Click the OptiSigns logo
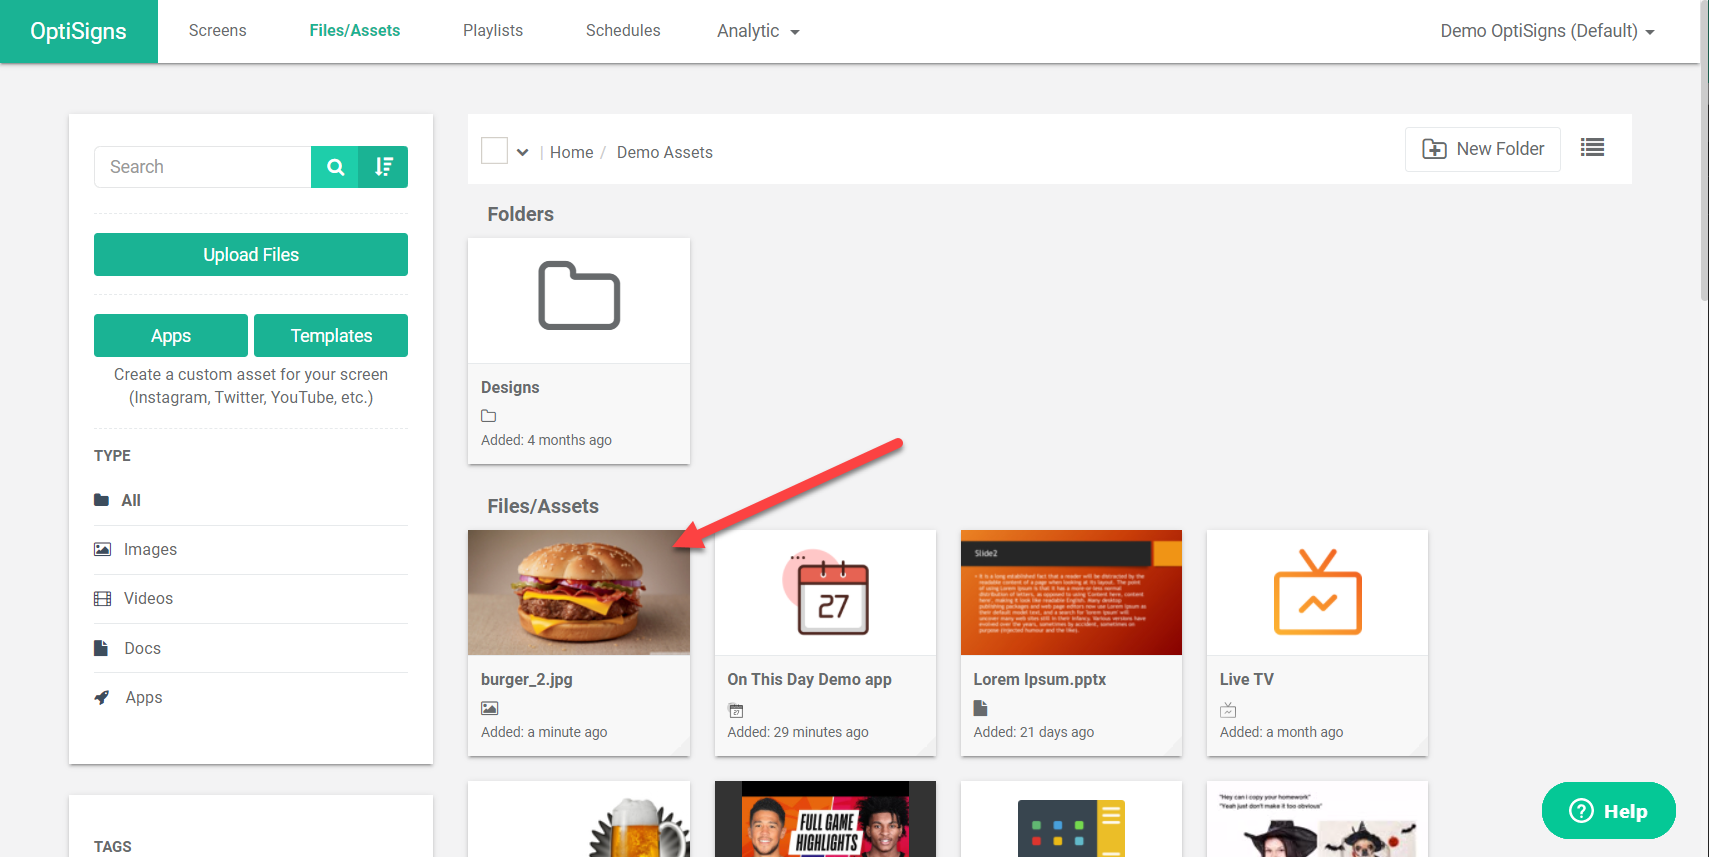This screenshot has height=857, width=1709. click(79, 31)
